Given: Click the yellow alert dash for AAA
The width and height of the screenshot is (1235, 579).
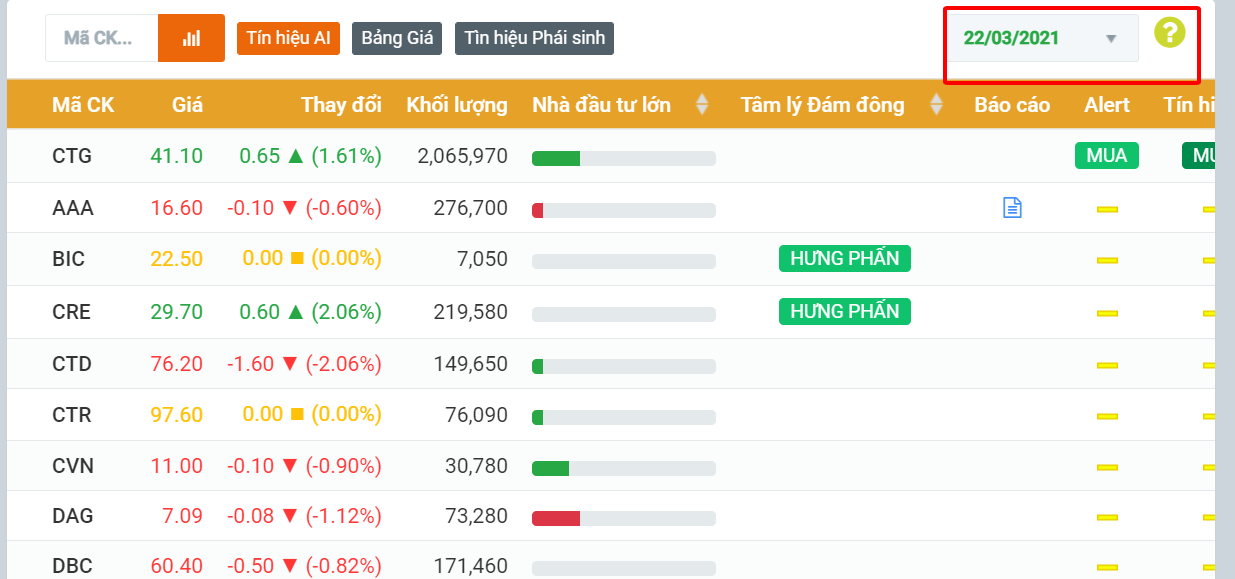Looking at the screenshot, I should click(1107, 209).
